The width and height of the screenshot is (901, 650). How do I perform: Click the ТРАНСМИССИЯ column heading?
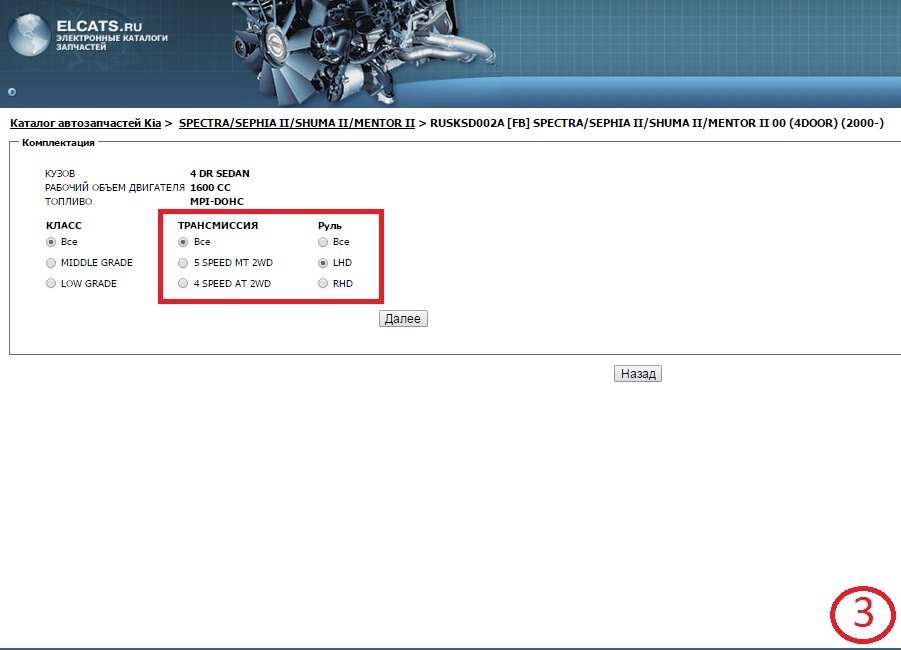pos(218,225)
